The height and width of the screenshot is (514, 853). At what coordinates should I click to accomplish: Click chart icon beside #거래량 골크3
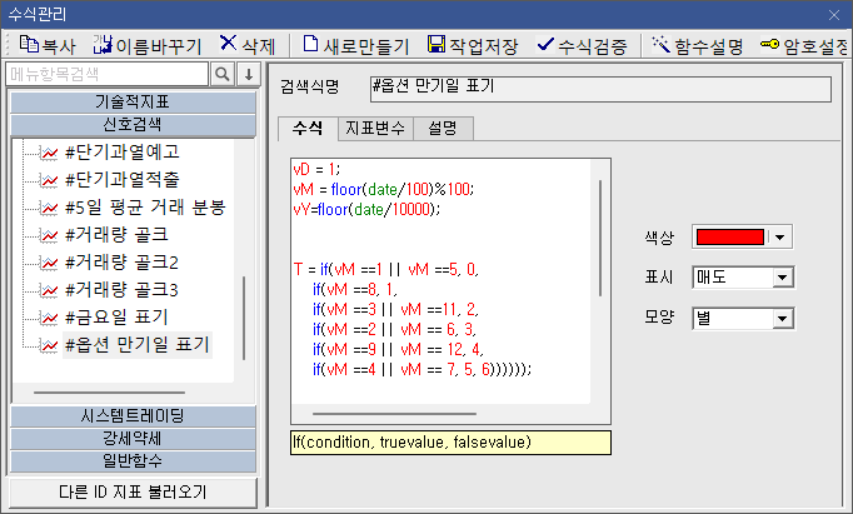[x=49, y=290]
